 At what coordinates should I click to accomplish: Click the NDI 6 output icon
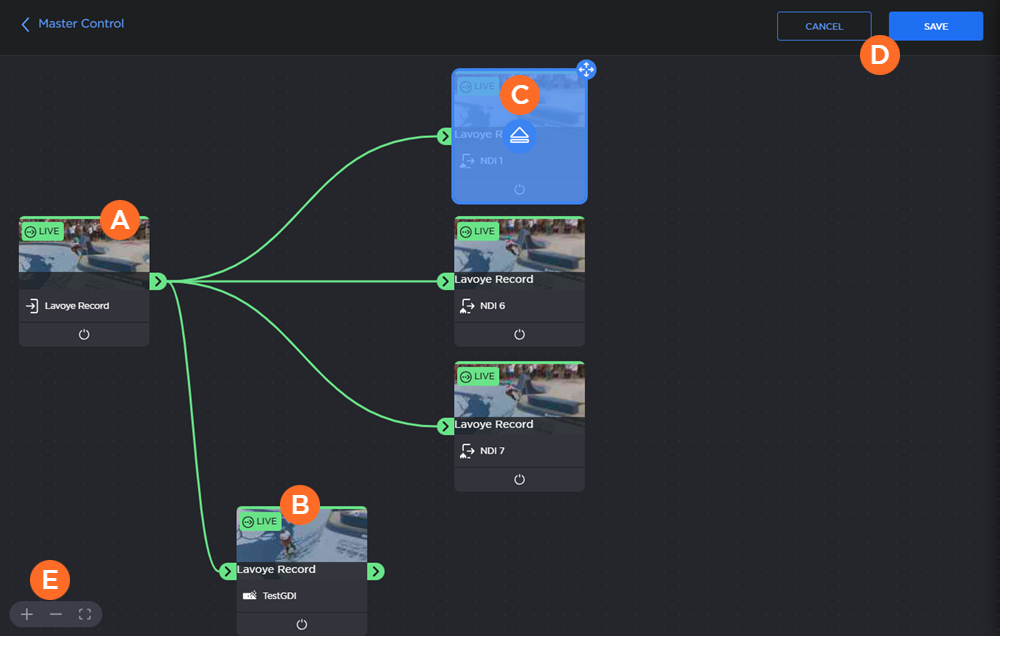466,306
